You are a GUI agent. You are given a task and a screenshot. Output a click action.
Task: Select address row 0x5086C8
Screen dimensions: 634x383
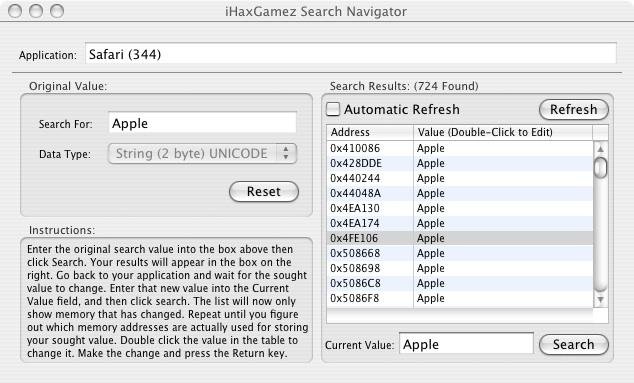coord(460,283)
